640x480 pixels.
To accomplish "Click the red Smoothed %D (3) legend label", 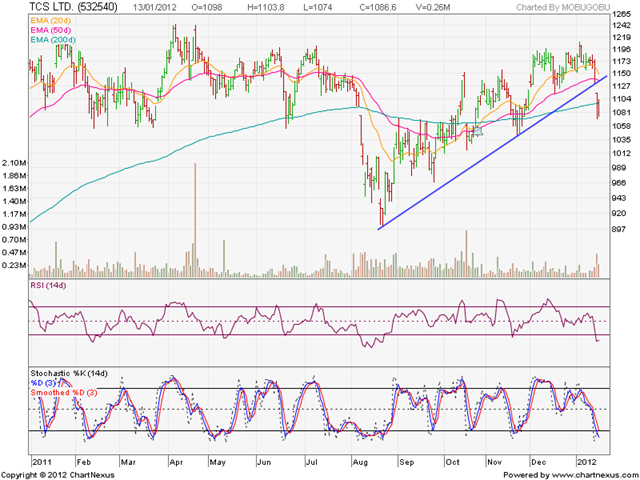I will click(64, 393).
